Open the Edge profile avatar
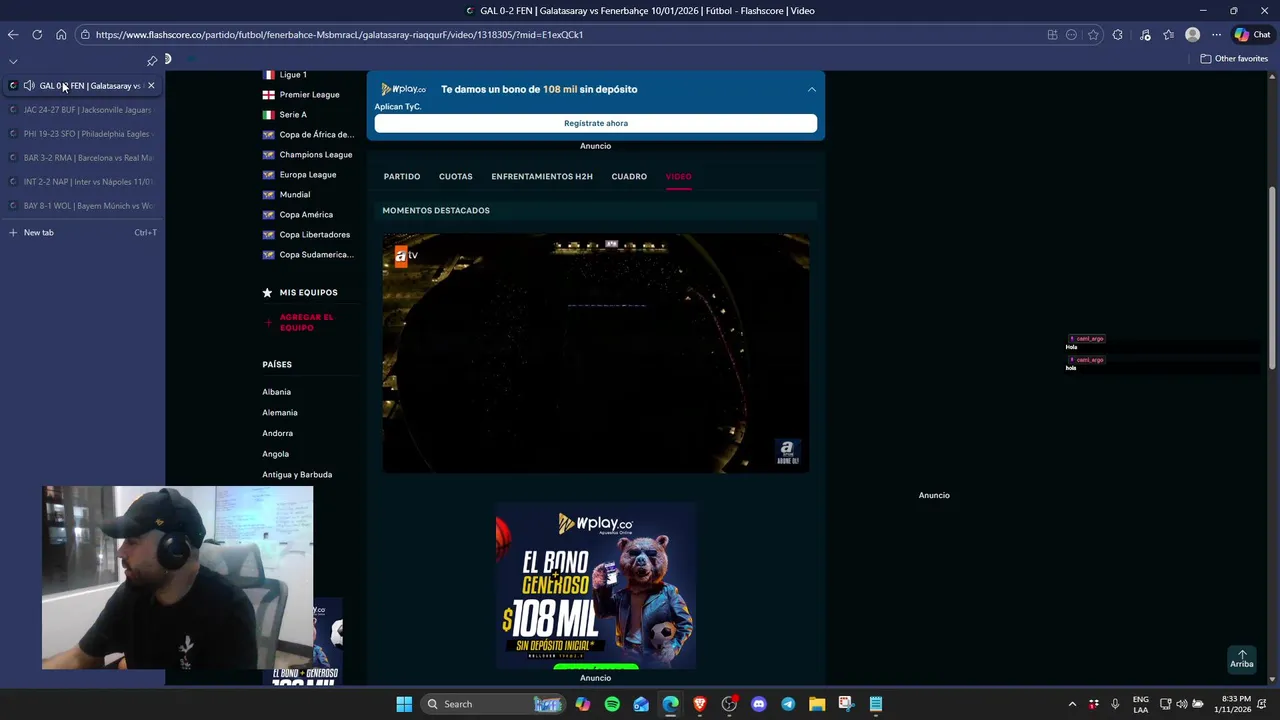 (x=1192, y=34)
